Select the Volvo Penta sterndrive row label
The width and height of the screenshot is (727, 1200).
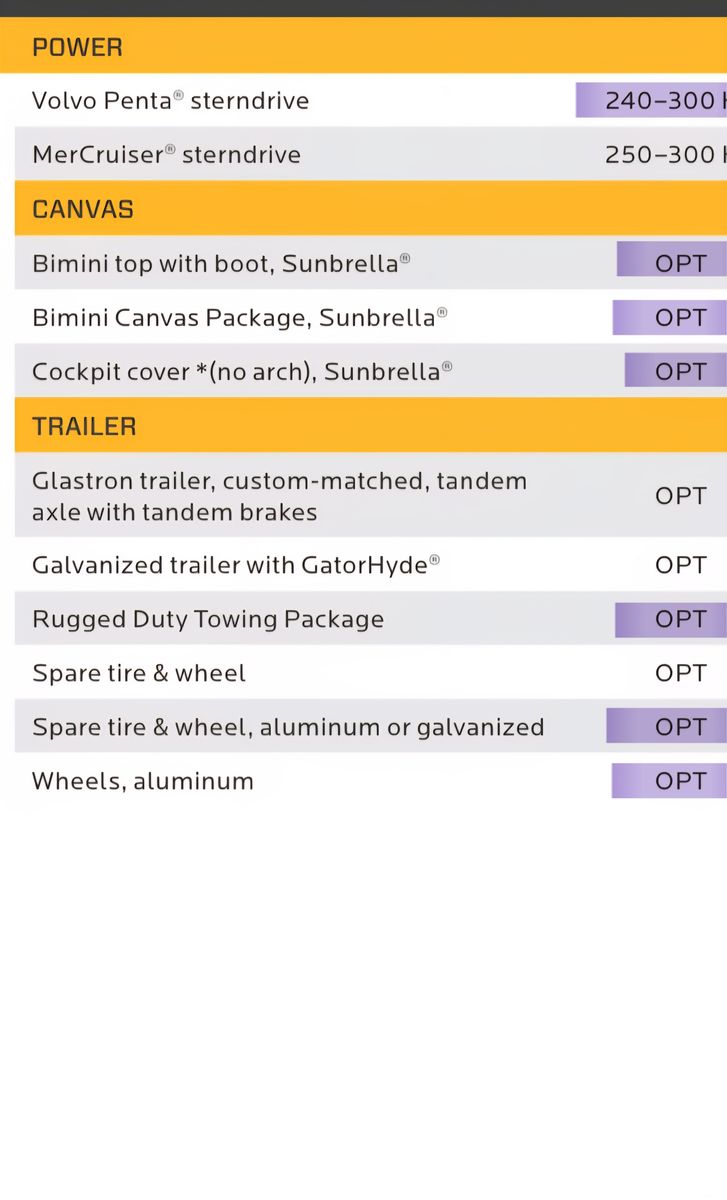171,101
